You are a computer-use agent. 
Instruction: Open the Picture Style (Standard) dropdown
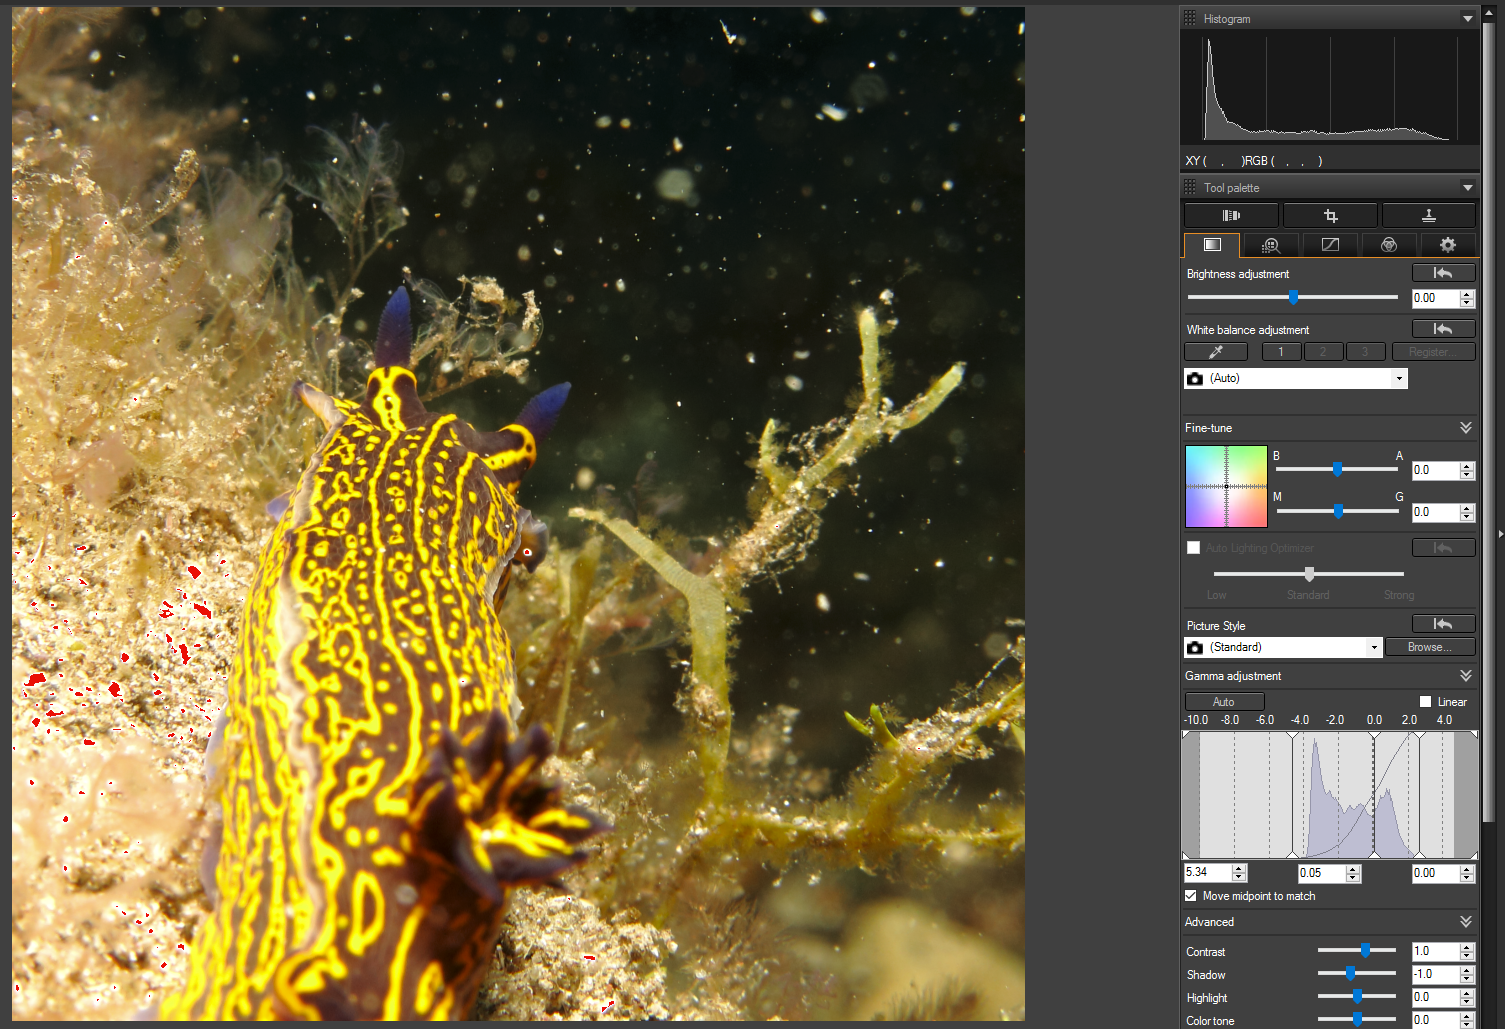click(x=1374, y=647)
